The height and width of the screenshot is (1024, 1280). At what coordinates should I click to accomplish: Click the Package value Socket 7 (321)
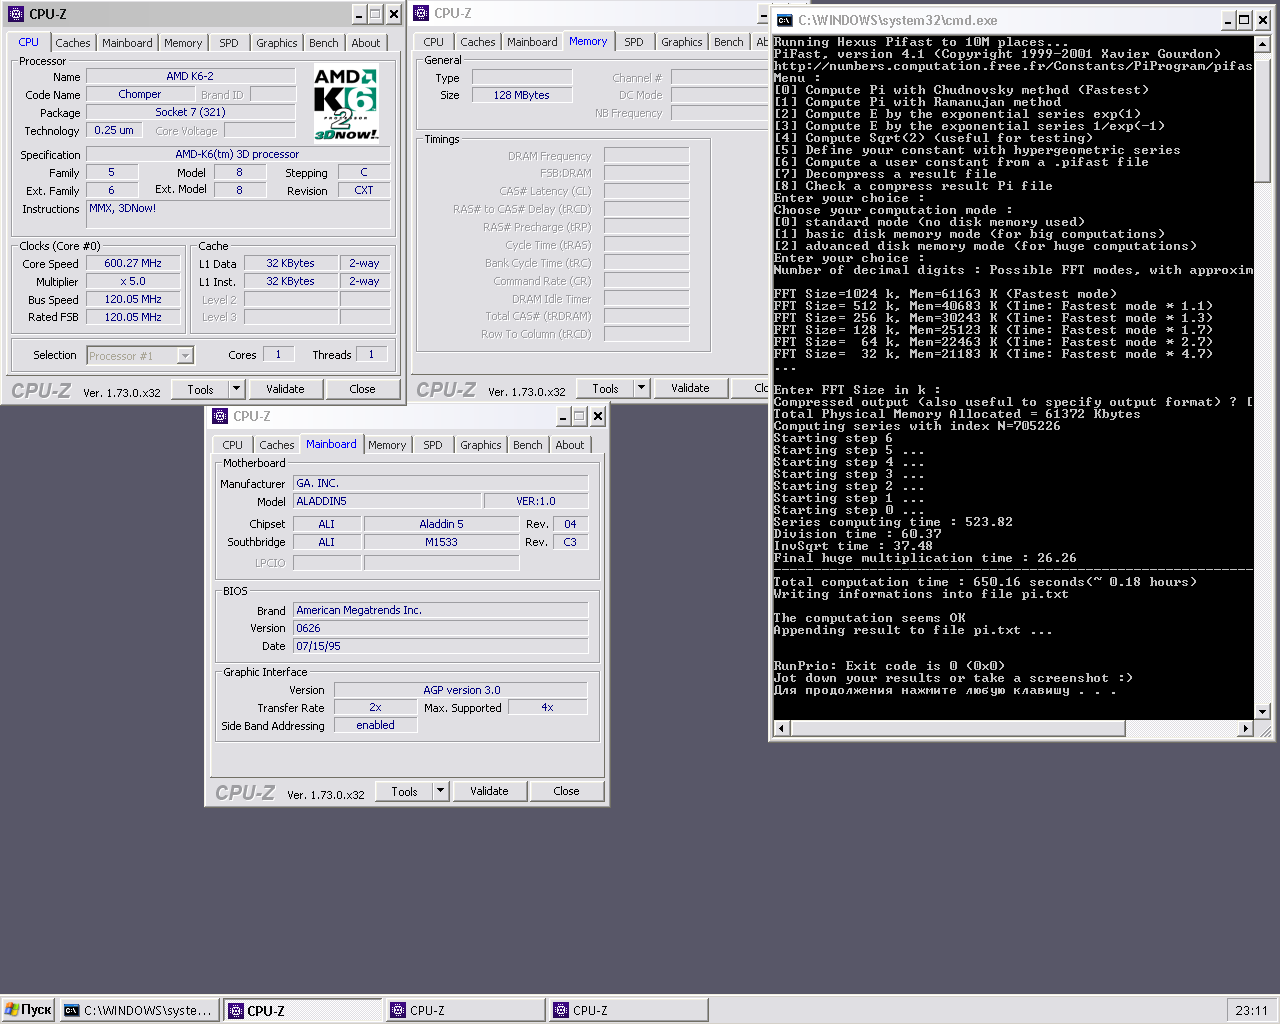190,112
